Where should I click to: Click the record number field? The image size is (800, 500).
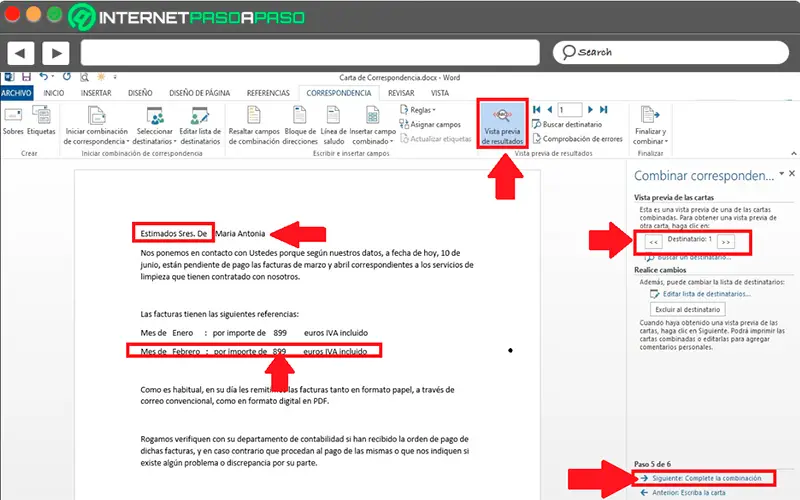pyautogui.click(x=569, y=110)
